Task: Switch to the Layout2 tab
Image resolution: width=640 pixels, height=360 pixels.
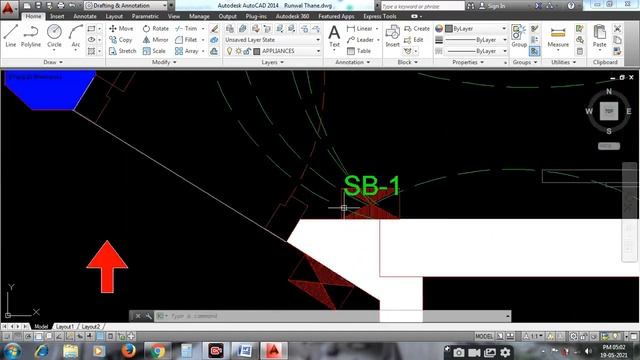Action: [x=91, y=327]
